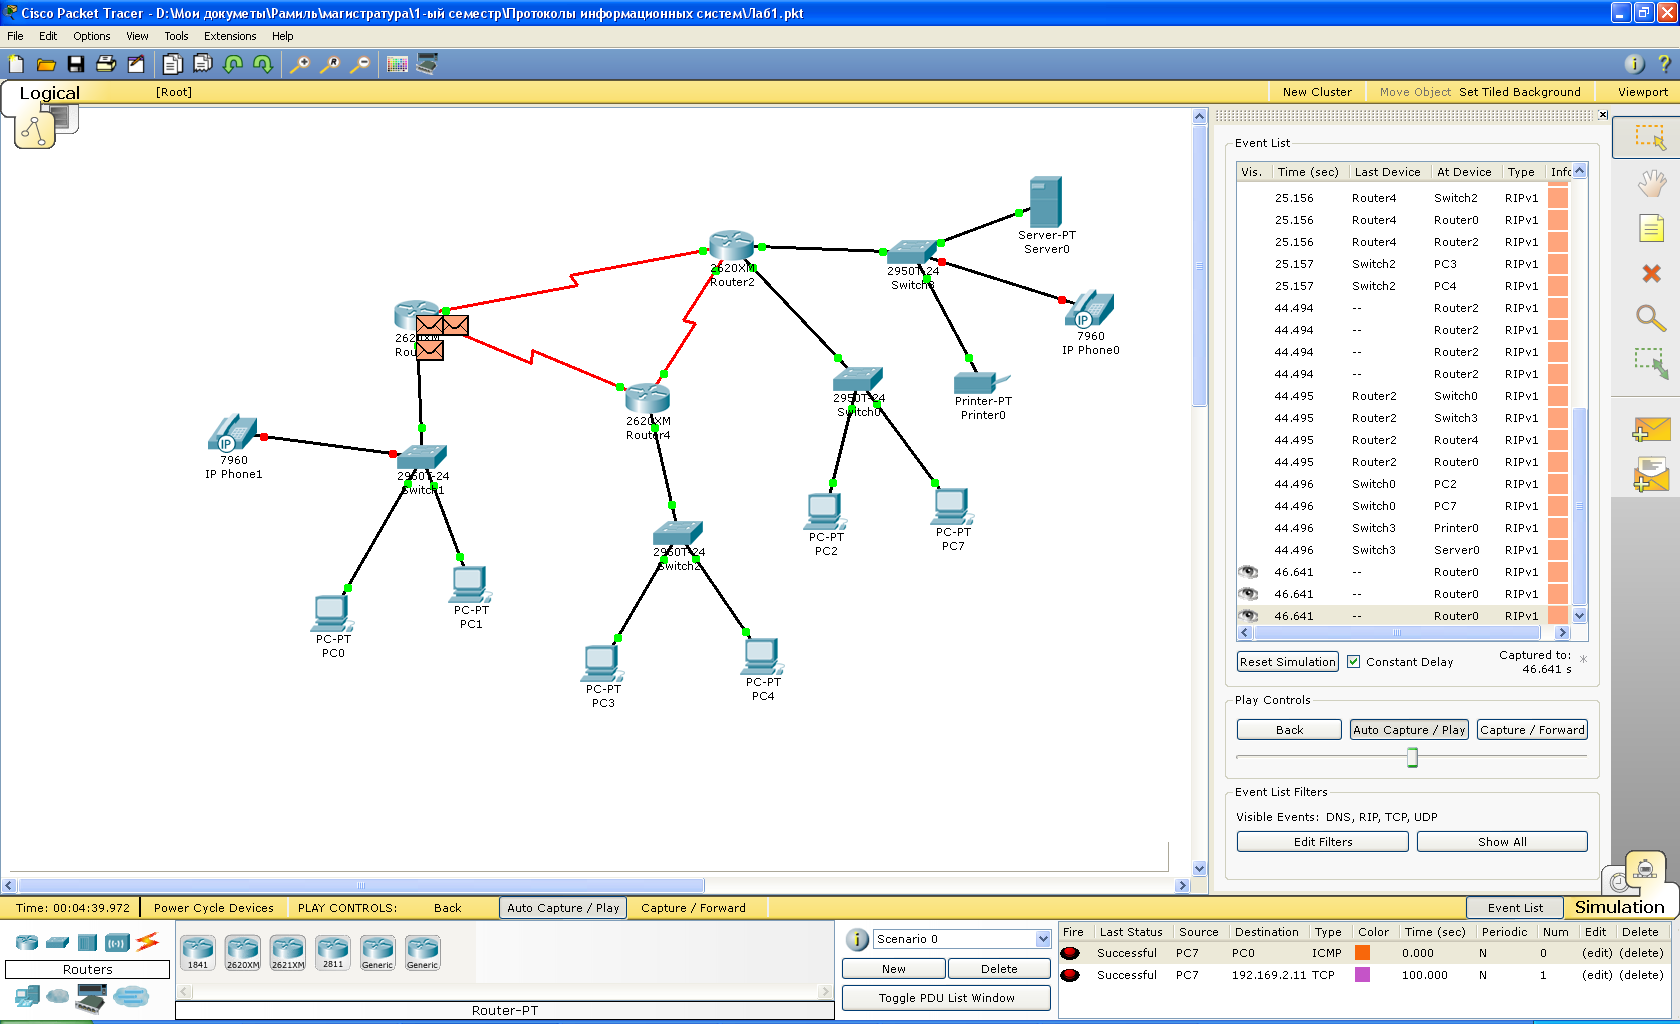Screen dimensions: 1680x1024
Task: Toggle the Fire indicator for the TCP PDU row
Action: [1070, 975]
